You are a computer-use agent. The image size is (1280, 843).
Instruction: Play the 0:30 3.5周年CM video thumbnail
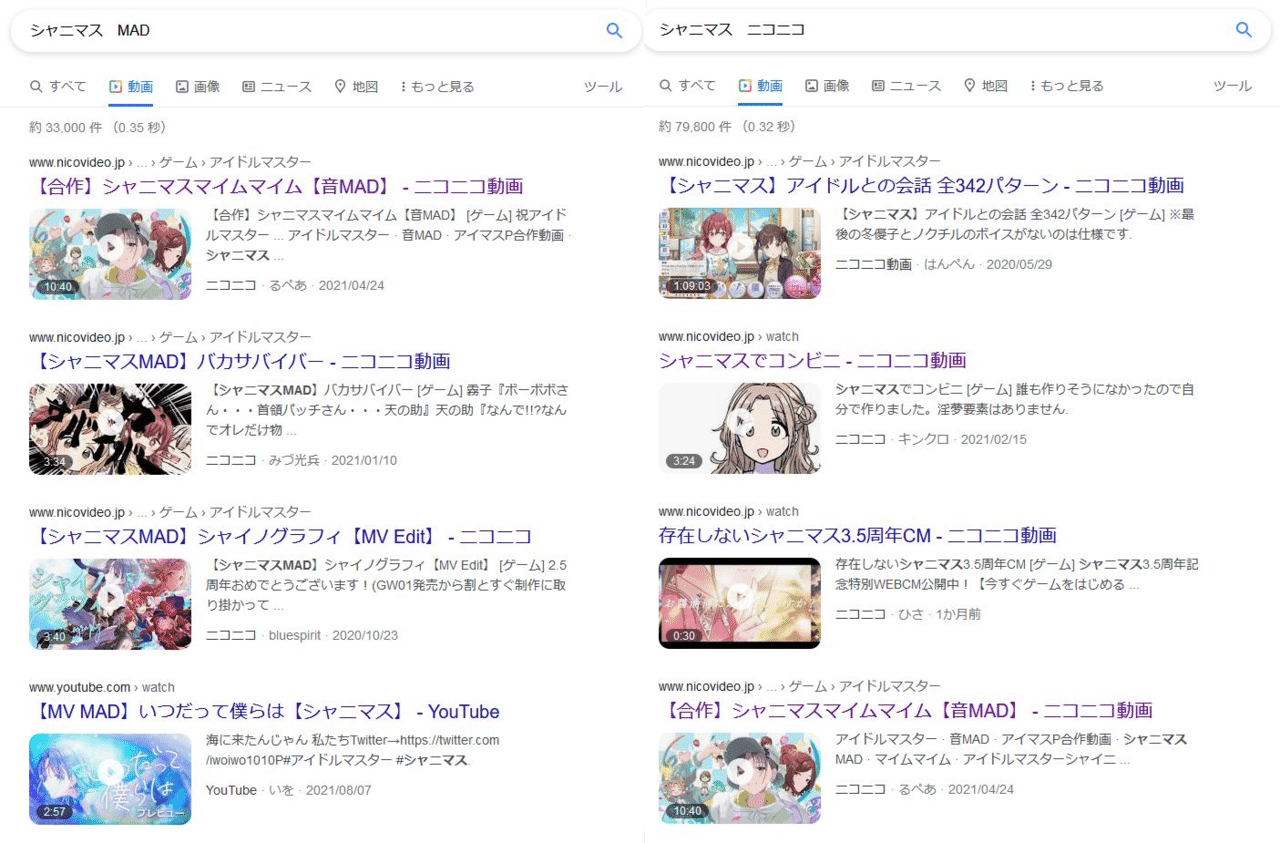(x=739, y=603)
